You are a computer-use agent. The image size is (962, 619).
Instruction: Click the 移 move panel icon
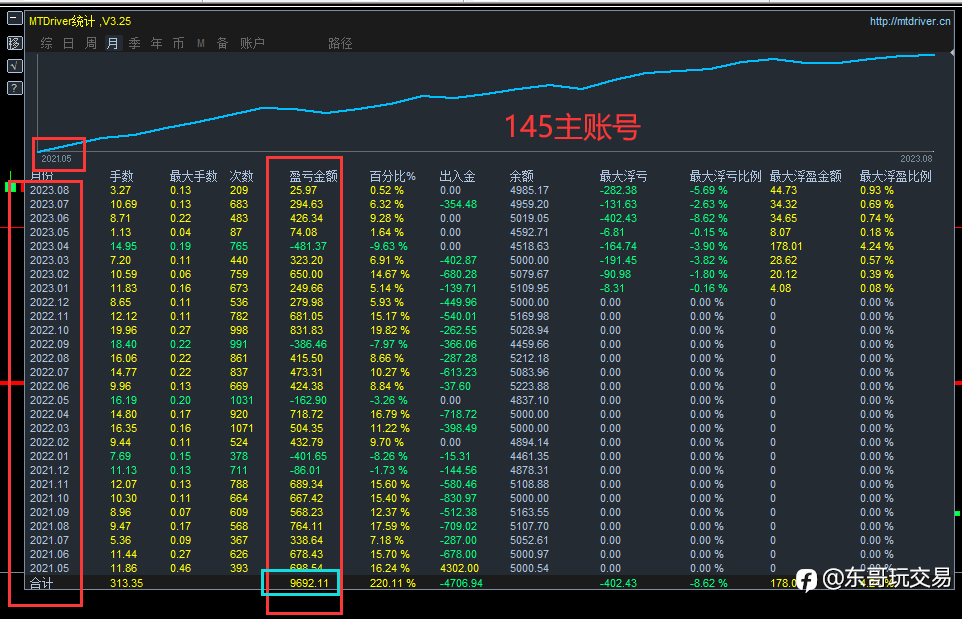(x=15, y=43)
